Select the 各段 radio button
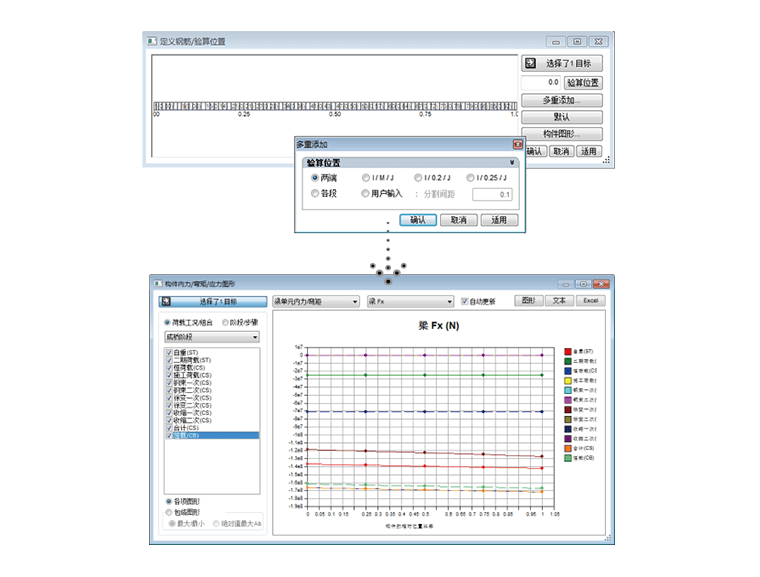 (315, 193)
